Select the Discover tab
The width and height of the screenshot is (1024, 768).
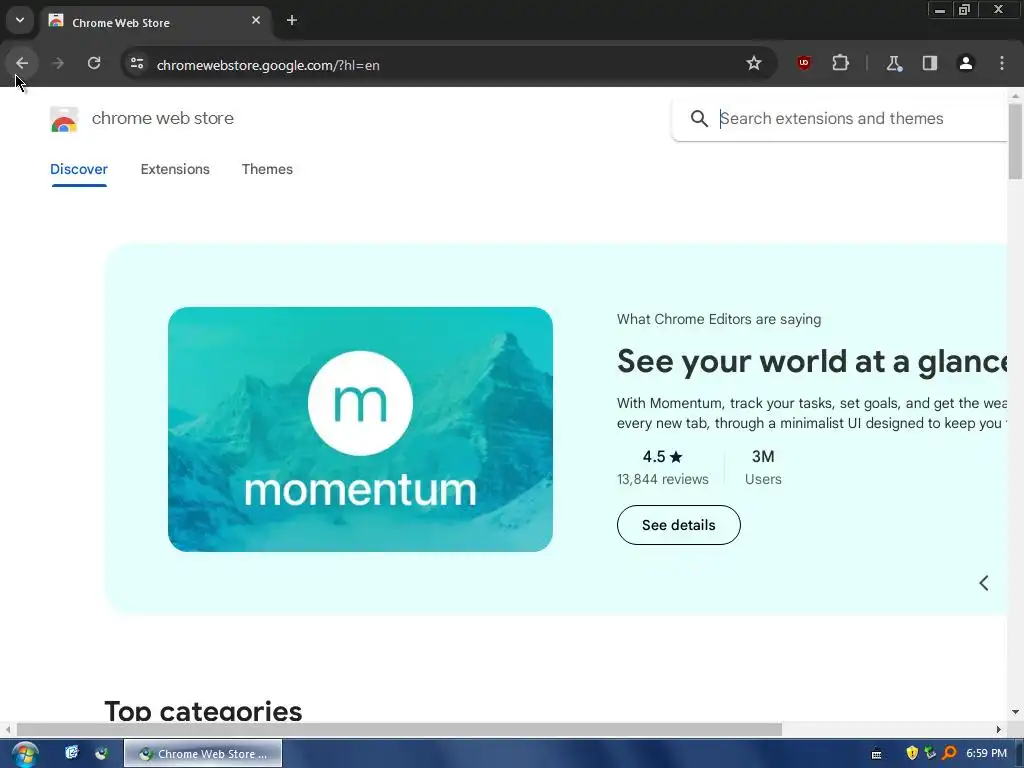(79, 169)
